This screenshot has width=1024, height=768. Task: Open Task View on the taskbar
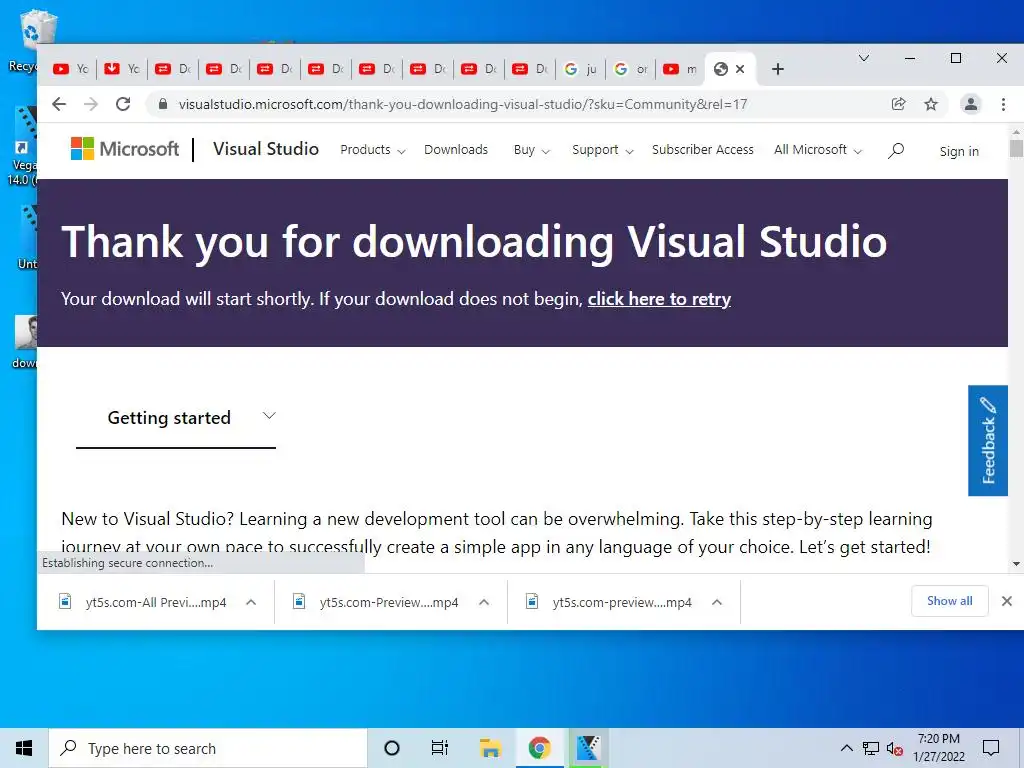(440, 748)
